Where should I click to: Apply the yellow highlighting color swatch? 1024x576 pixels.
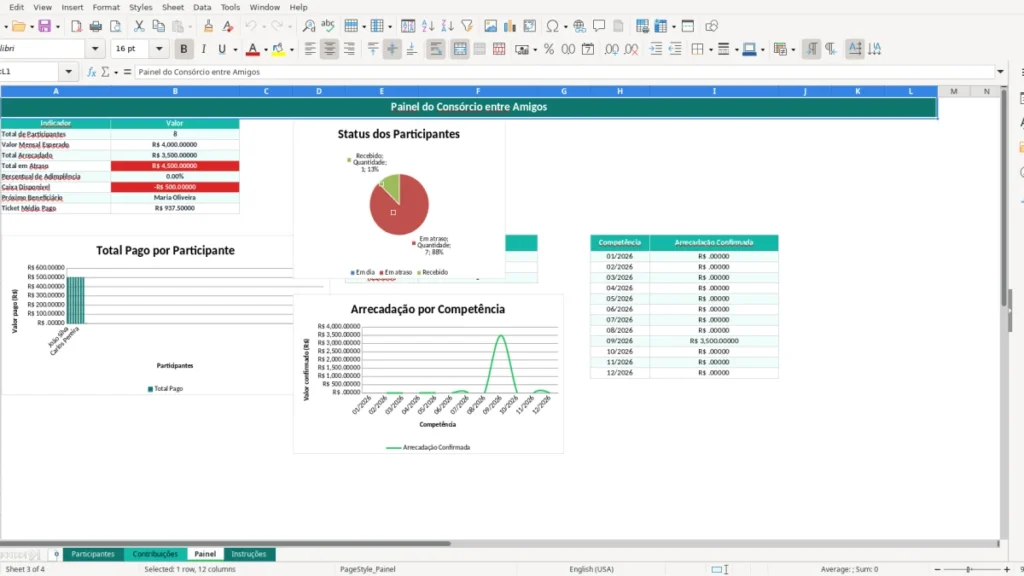279,49
